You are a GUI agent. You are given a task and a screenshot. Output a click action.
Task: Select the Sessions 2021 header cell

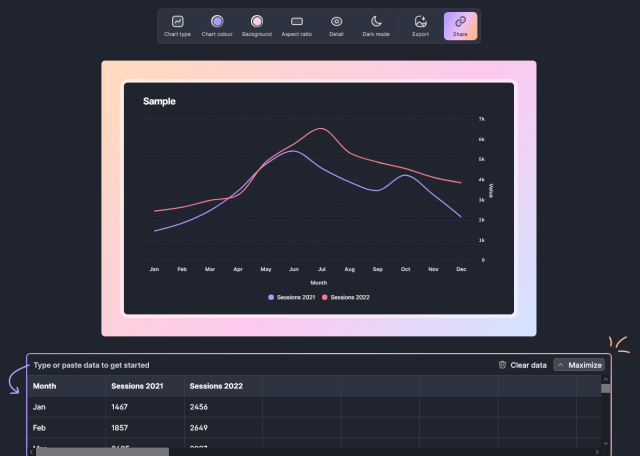[145, 386]
